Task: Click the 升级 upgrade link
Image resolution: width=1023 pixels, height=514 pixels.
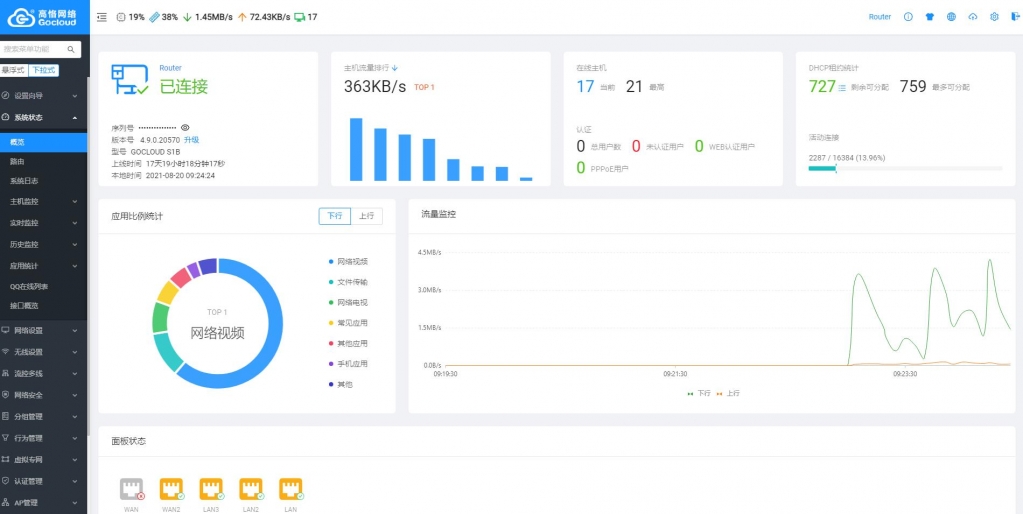Action: click(191, 140)
